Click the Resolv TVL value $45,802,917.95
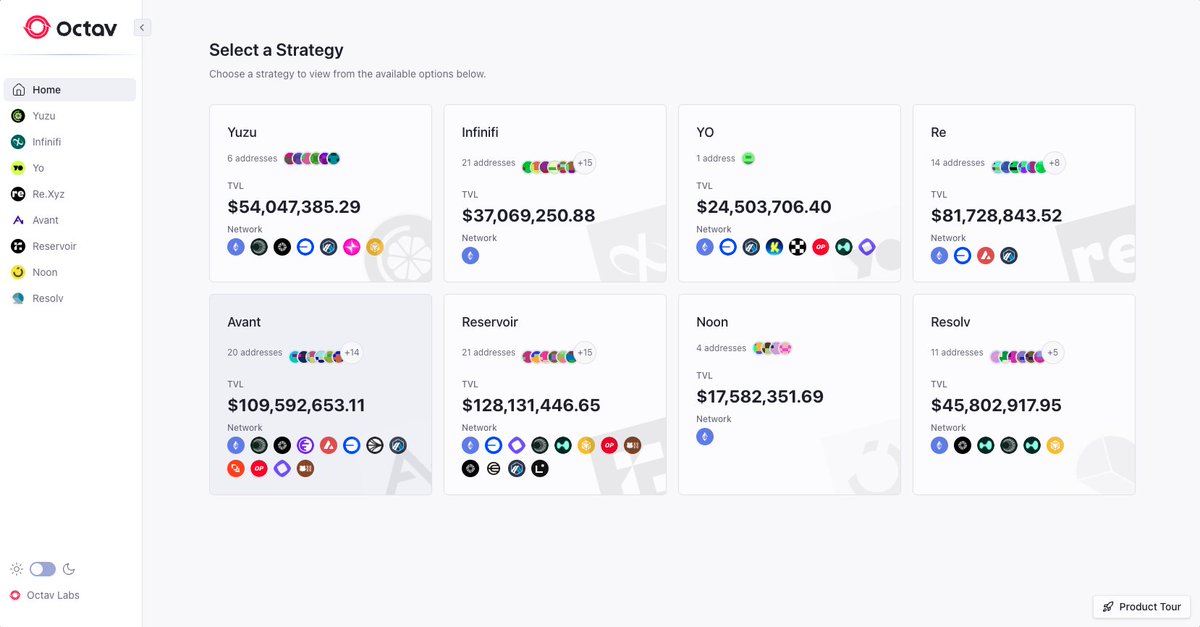Image resolution: width=1200 pixels, height=627 pixels. click(996, 405)
